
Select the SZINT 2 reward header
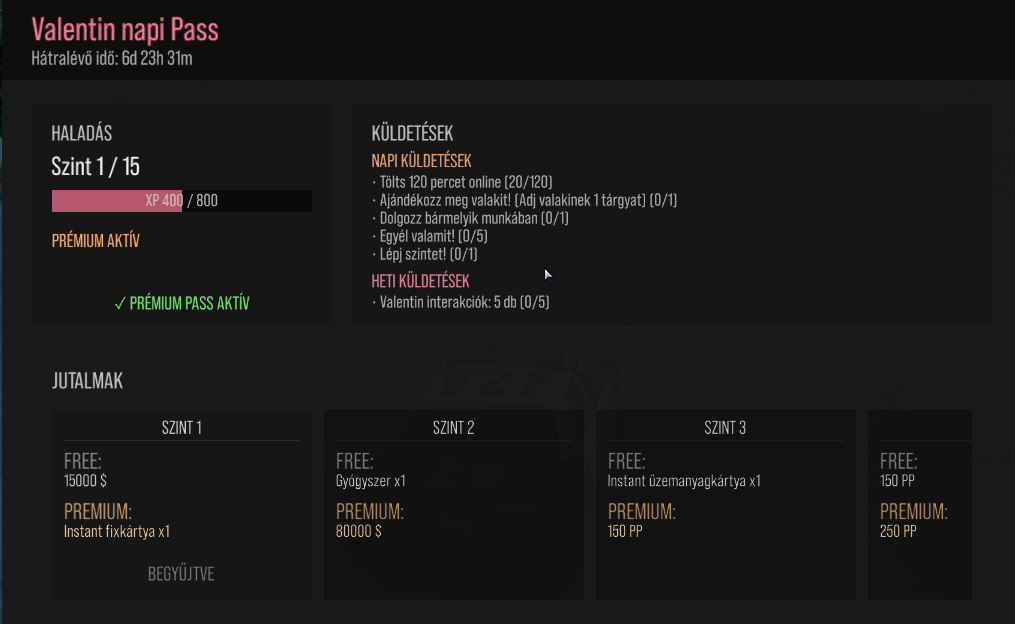(x=454, y=428)
